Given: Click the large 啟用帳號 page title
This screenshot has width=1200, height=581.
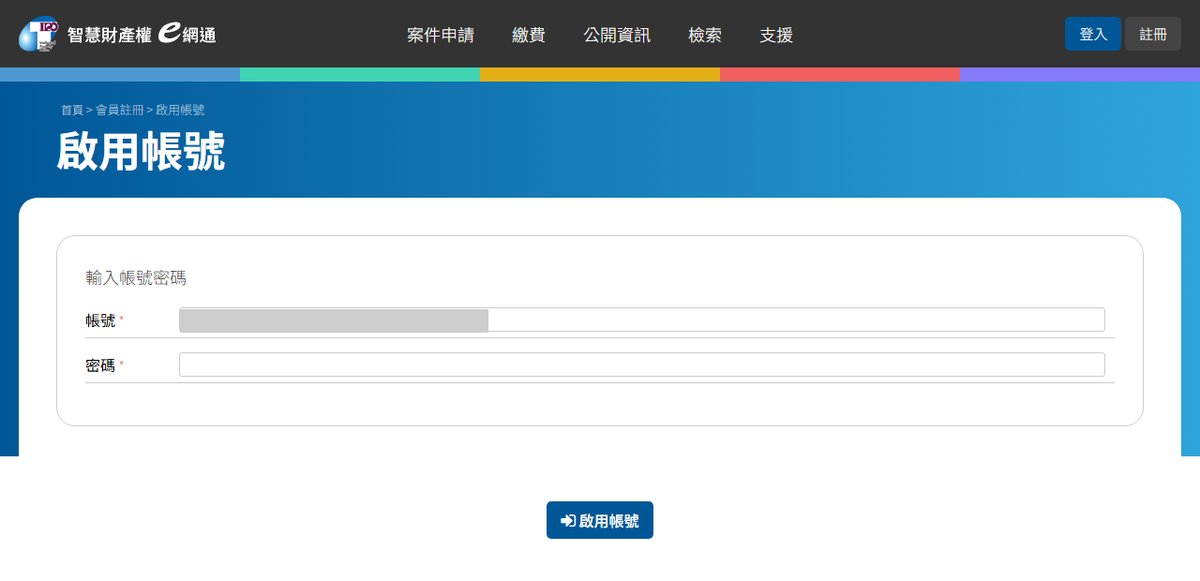Looking at the screenshot, I should click(x=141, y=151).
